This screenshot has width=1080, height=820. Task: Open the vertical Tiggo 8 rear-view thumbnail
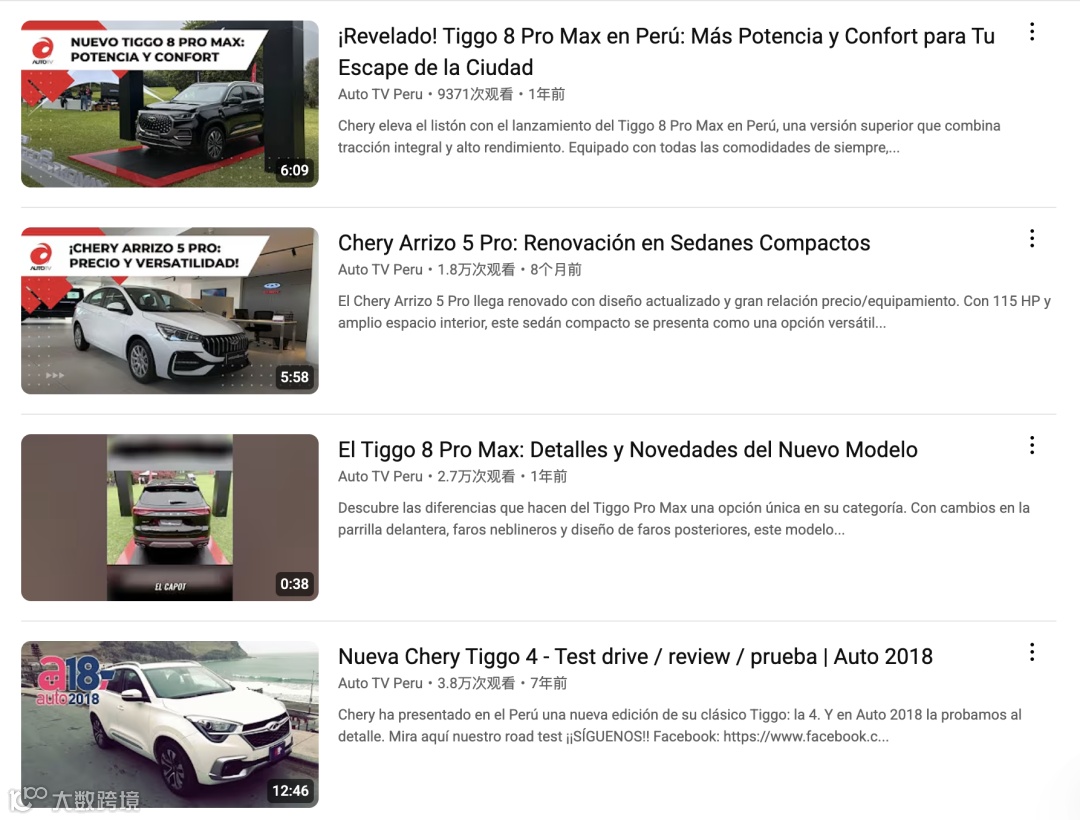click(x=169, y=517)
